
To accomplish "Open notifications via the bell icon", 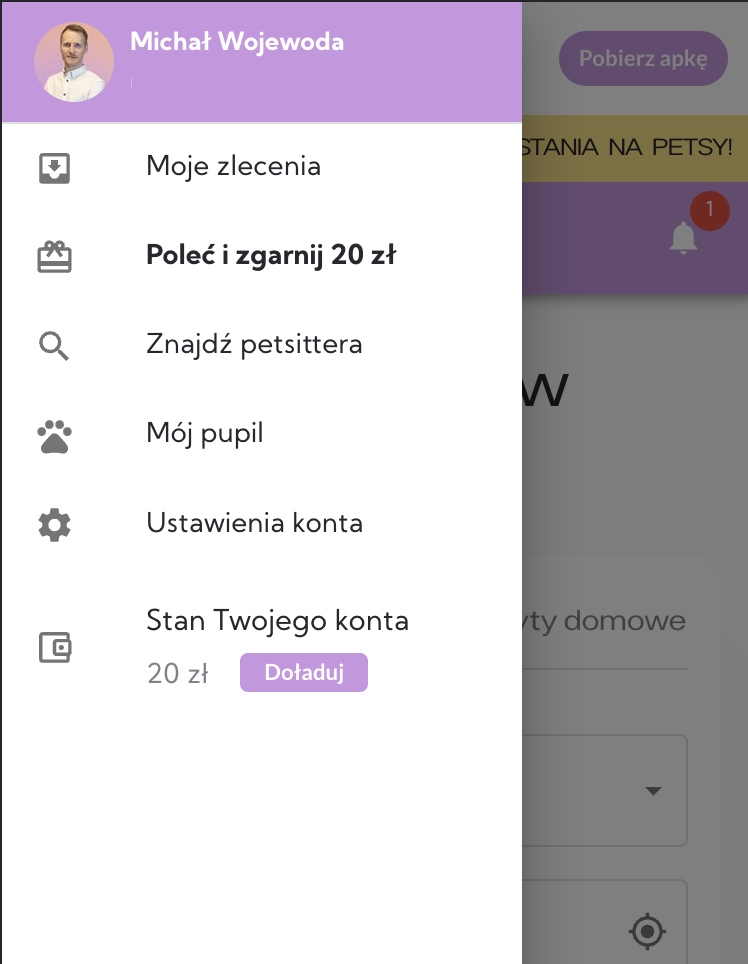I will tap(684, 238).
